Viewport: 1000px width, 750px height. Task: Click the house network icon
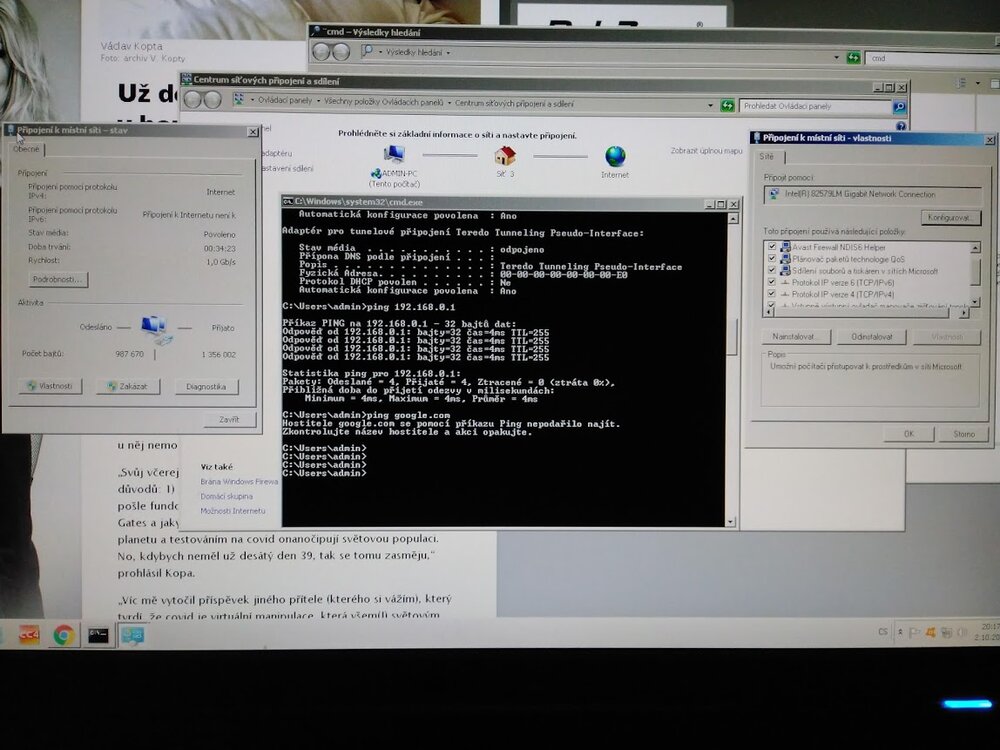tap(505, 155)
